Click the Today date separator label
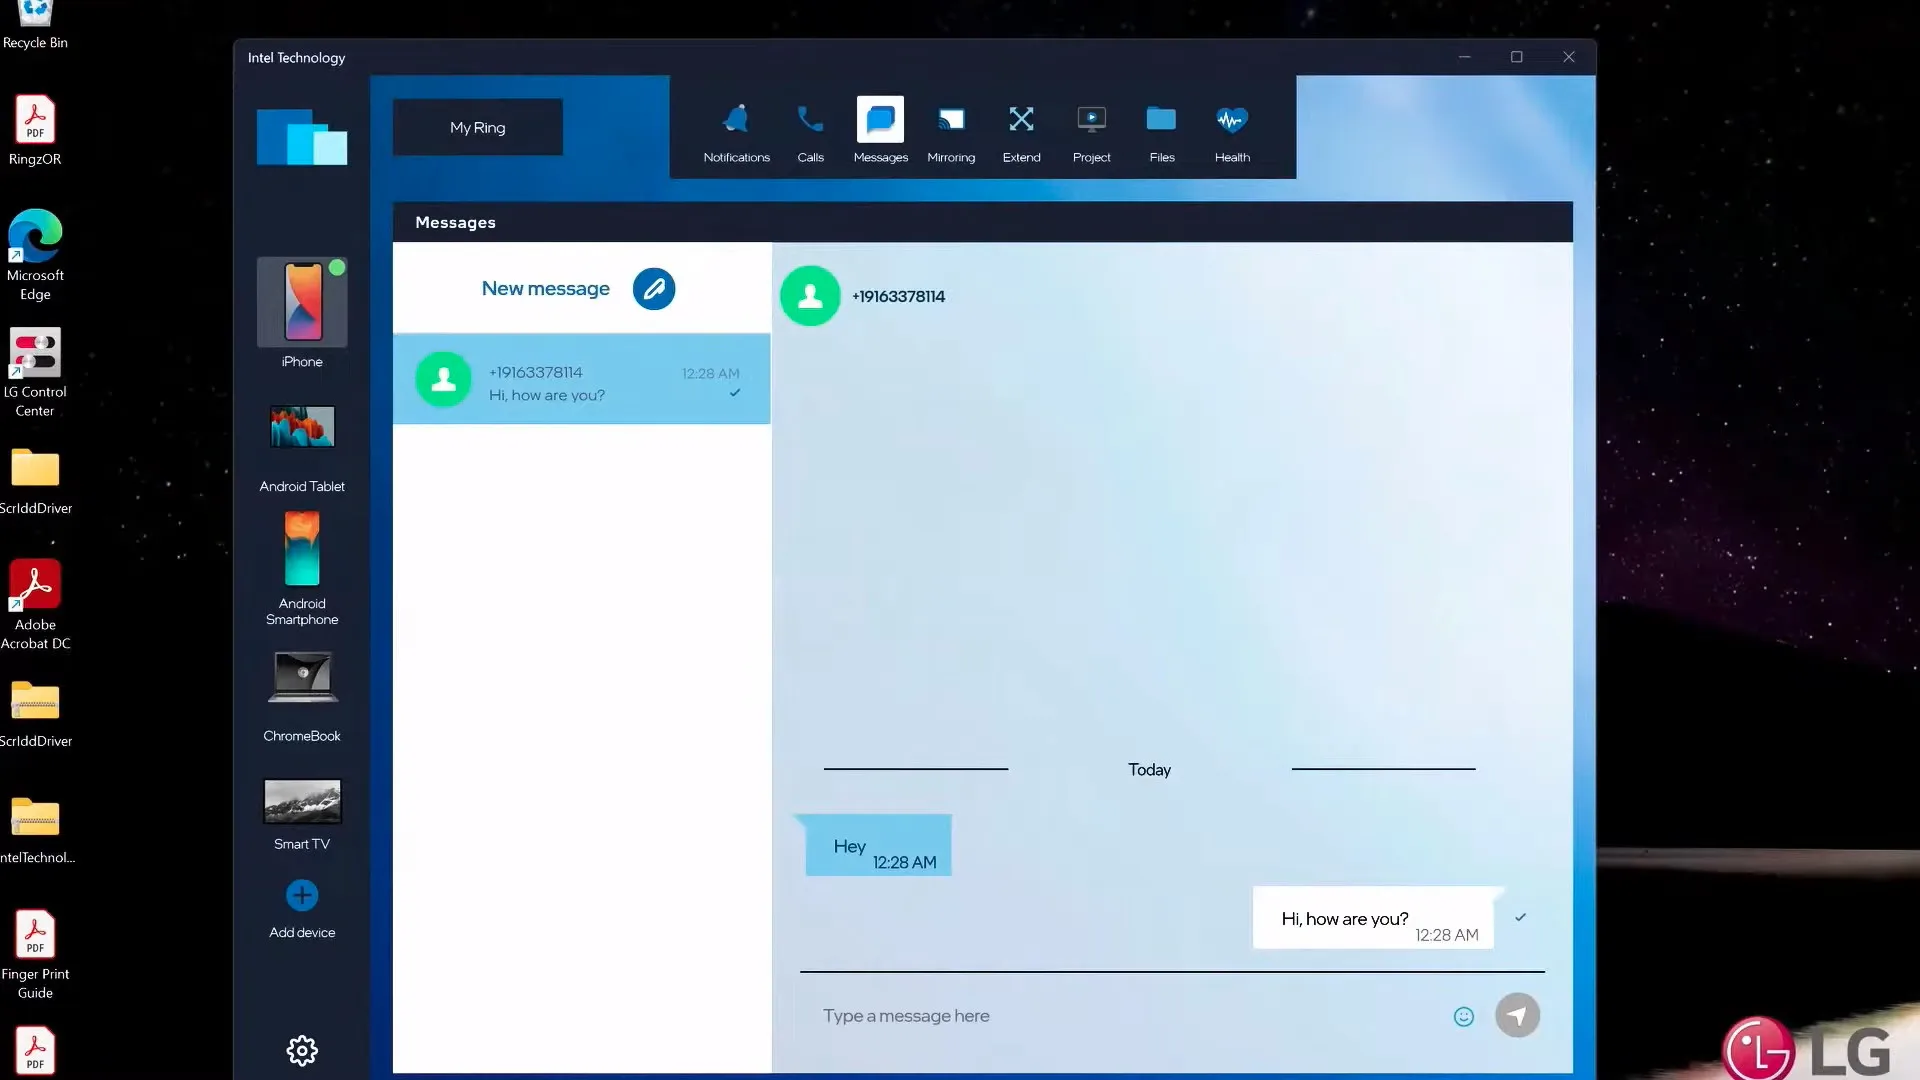 pyautogui.click(x=1149, y=770)
